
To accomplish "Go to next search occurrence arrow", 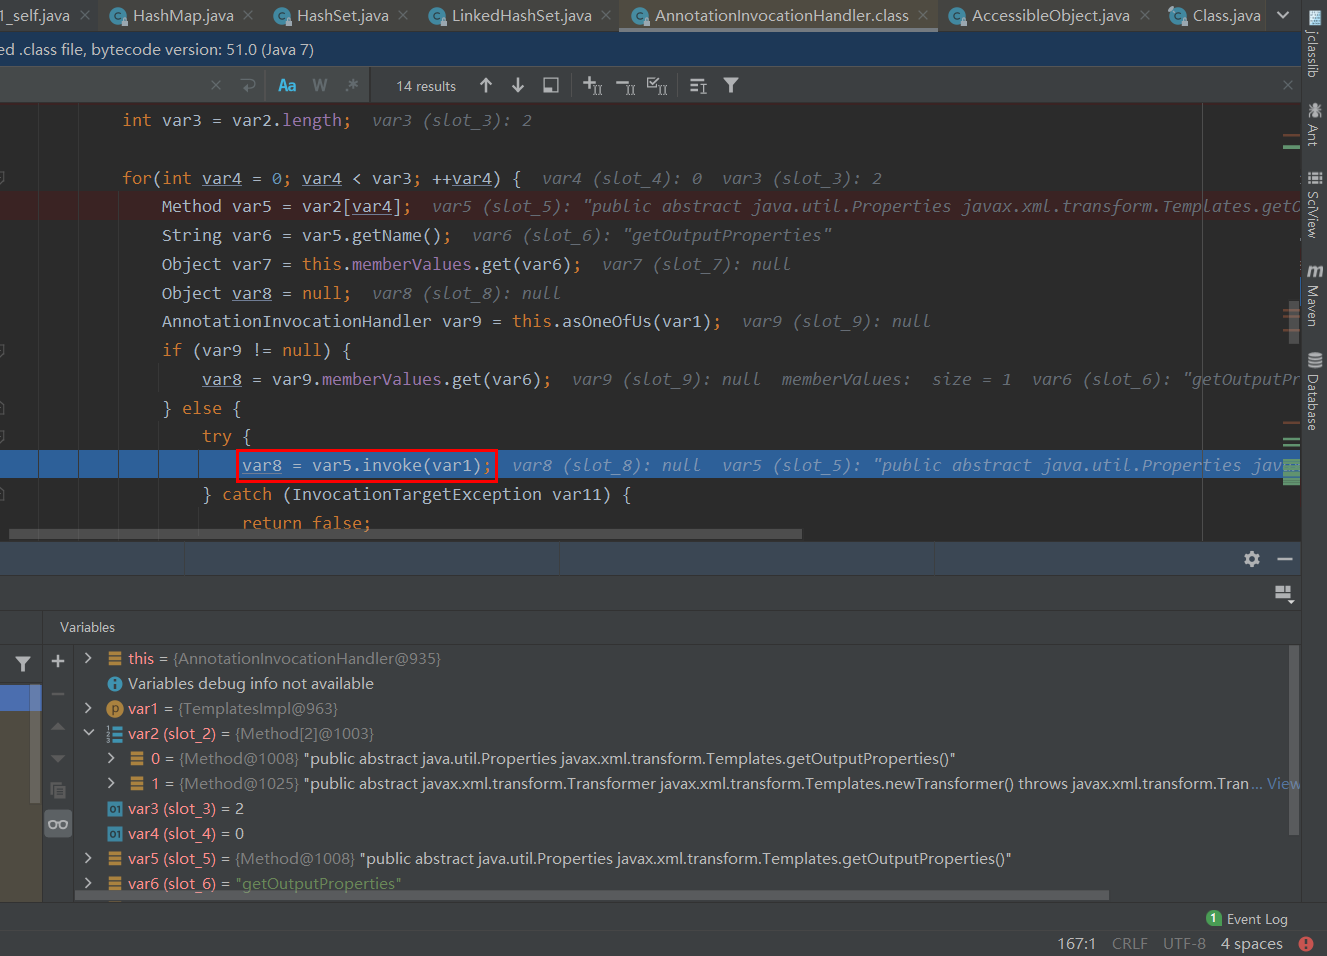I will (x=518, y=86).
